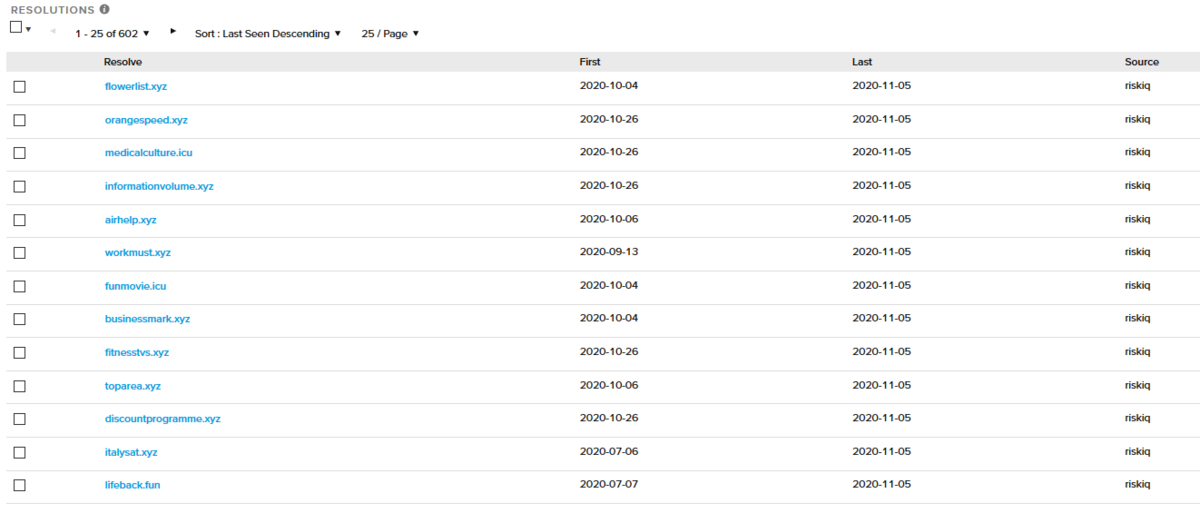Viewport: 1200px width, 513px height.
Task: Open toparea.xyz domain link
Action: pyautogui.click(x=133, y=385)
